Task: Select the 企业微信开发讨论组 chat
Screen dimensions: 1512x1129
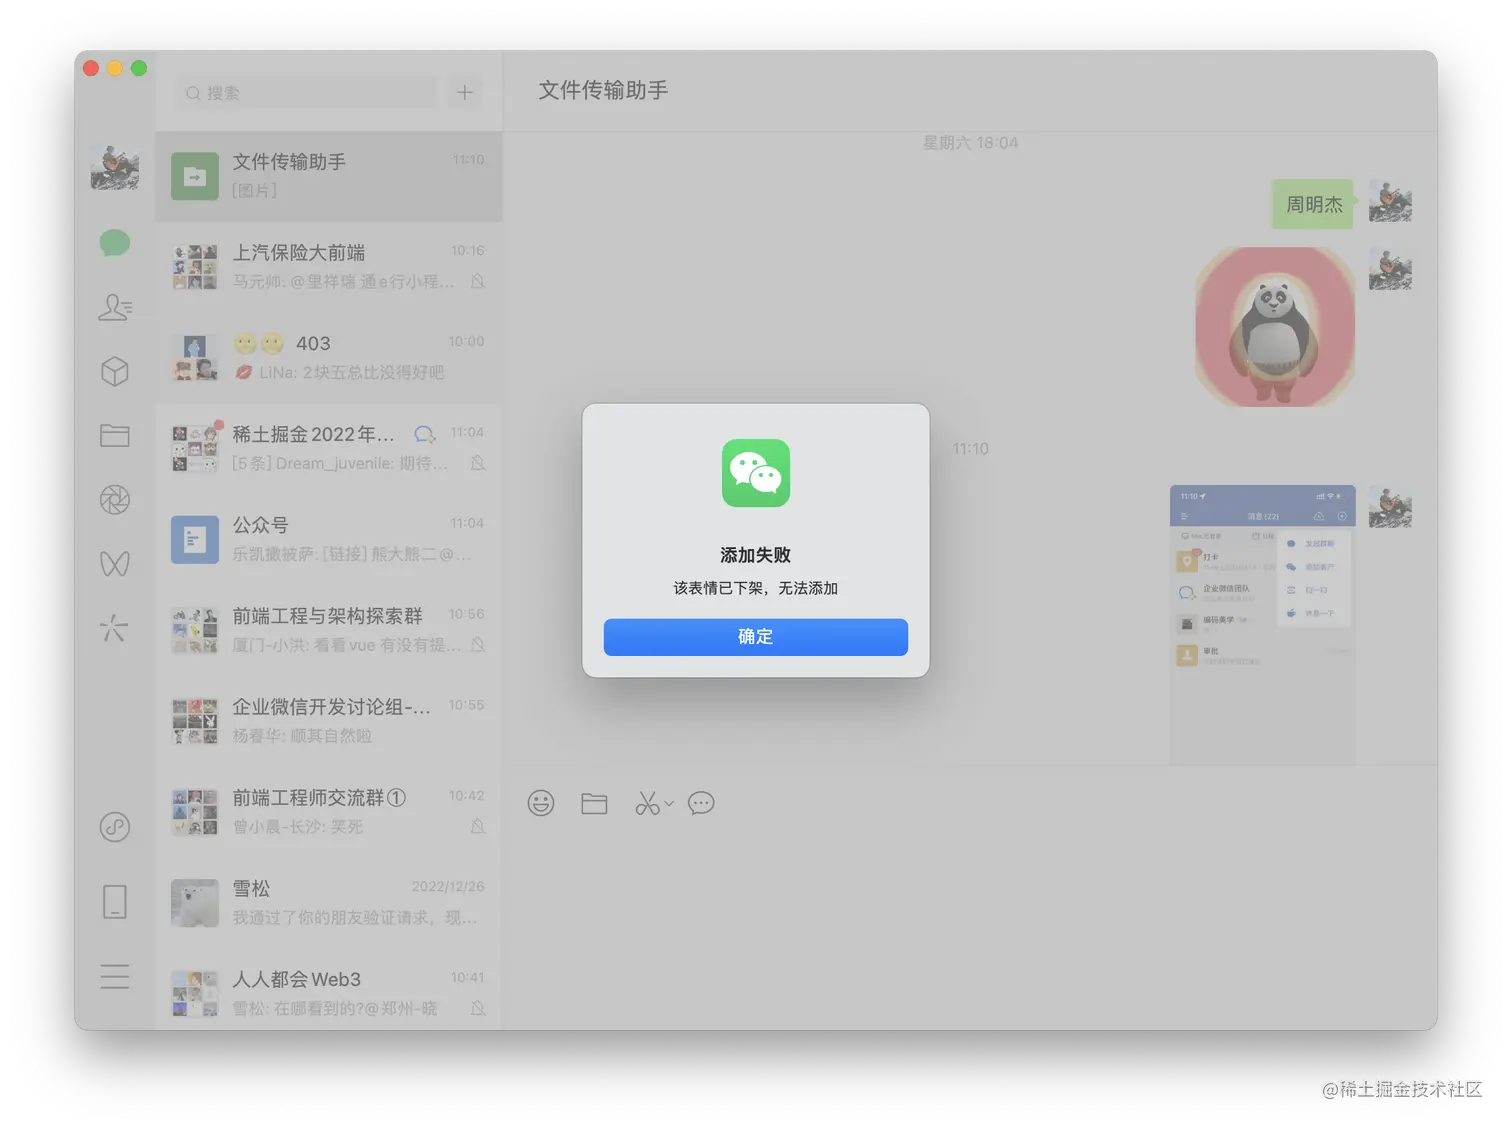Action: (329, 722)
